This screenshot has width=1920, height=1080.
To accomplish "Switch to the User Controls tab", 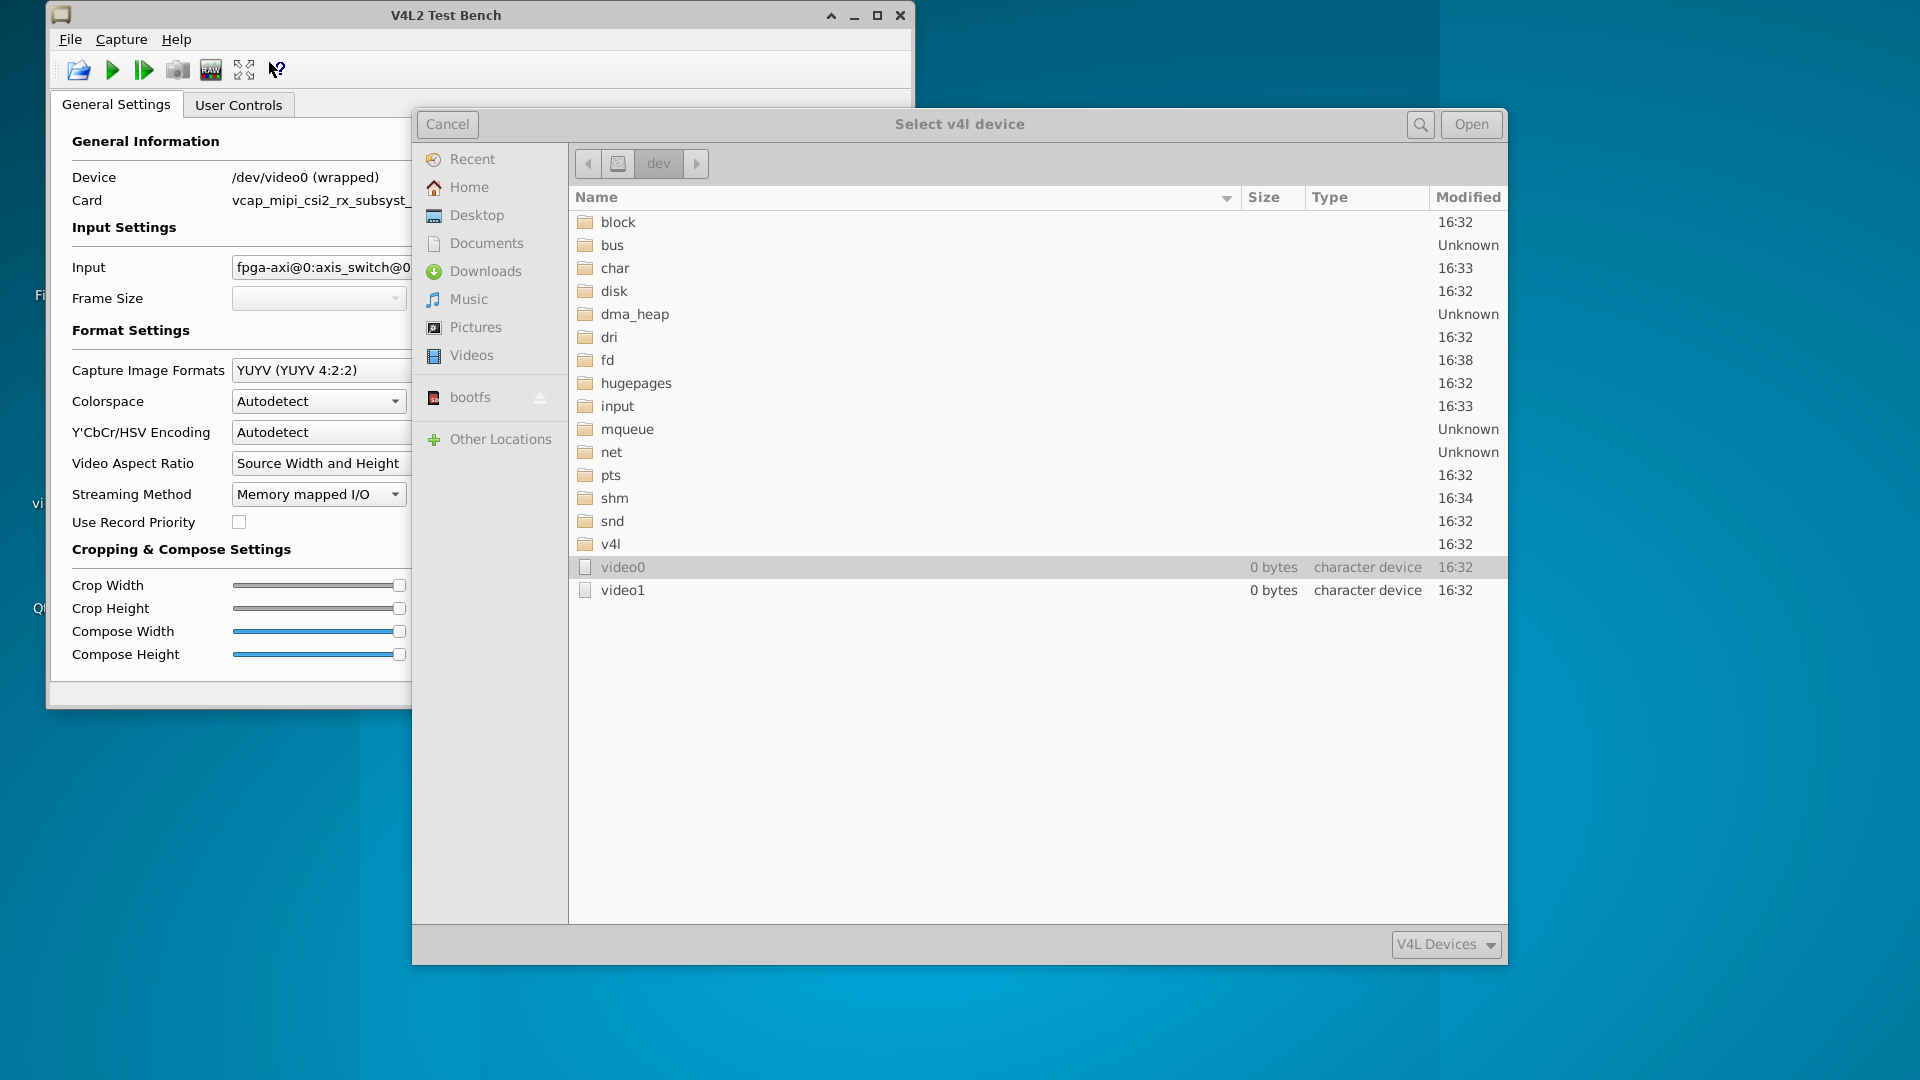I will (238, 105).
